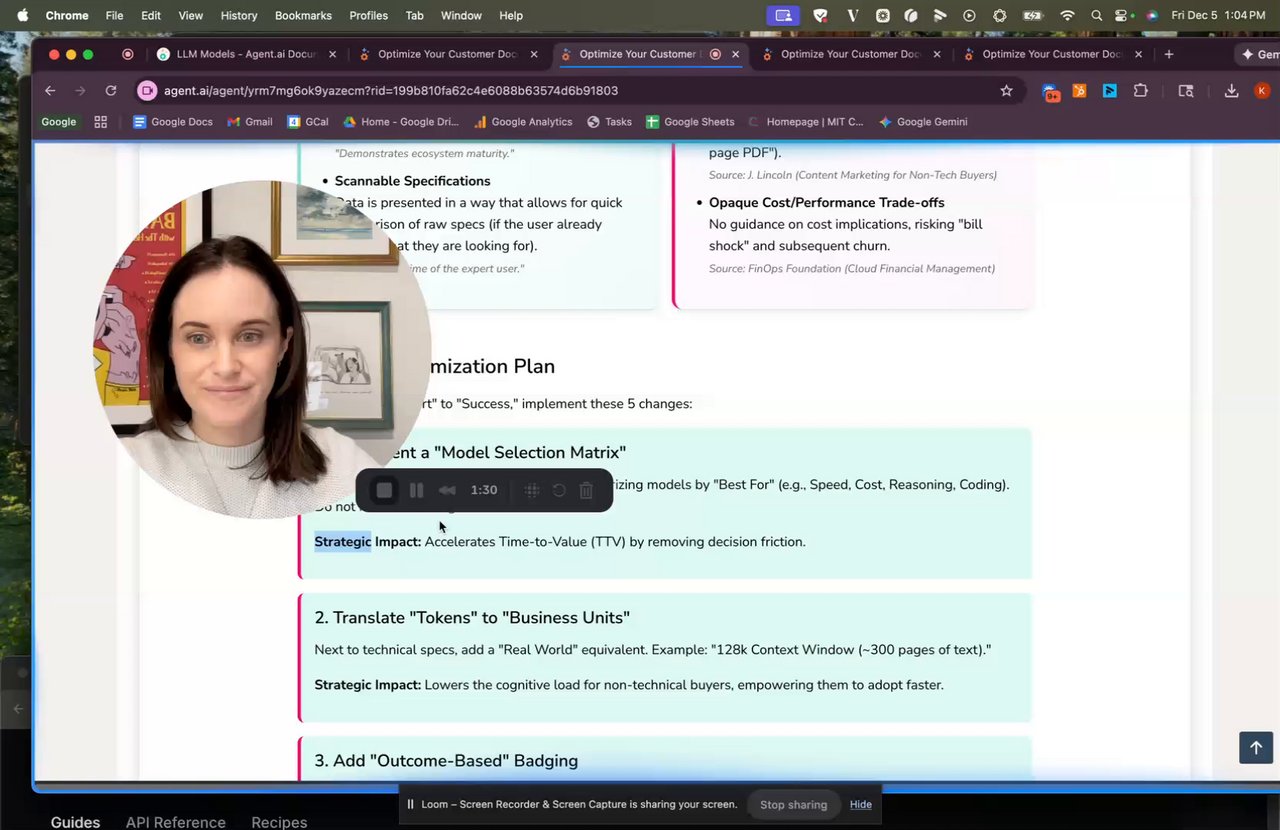
Task: Open the Help menu
Action: tap(511, 15)
